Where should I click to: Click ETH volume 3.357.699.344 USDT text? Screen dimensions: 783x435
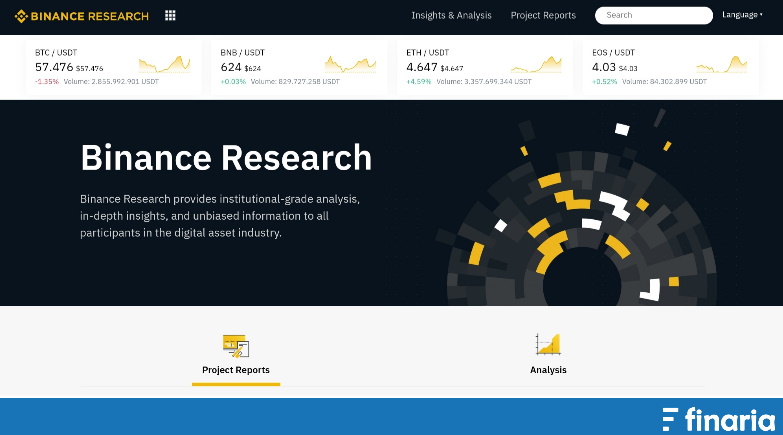pyautogui.click(x=484, y=81)
